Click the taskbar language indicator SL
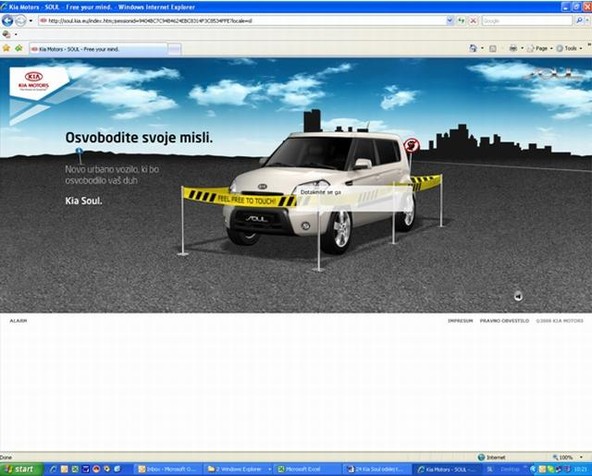The width and height of the screenshot is (592, 476). point(490,469)
